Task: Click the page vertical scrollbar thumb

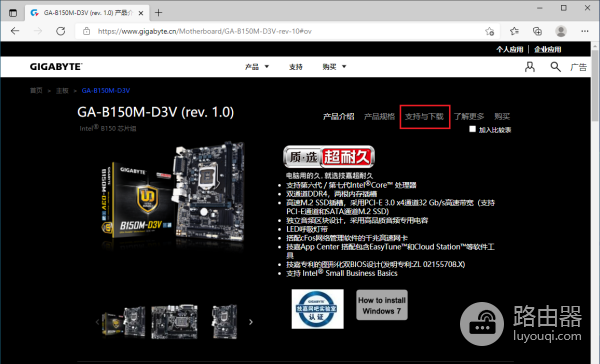Action: (595, 85)
